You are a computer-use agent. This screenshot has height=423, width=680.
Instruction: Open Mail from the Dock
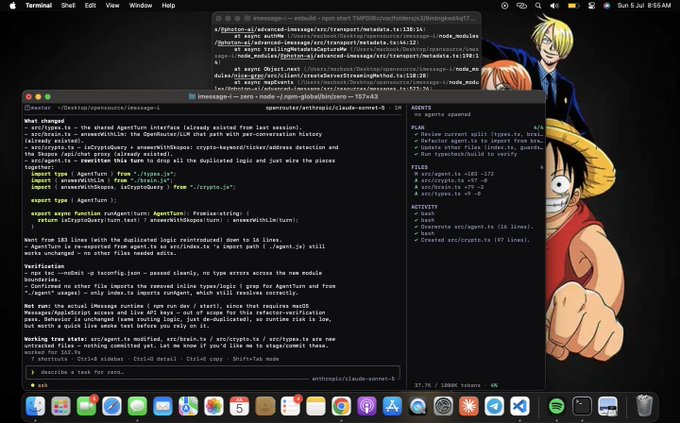pyautogui.click(x=163, y=406)
